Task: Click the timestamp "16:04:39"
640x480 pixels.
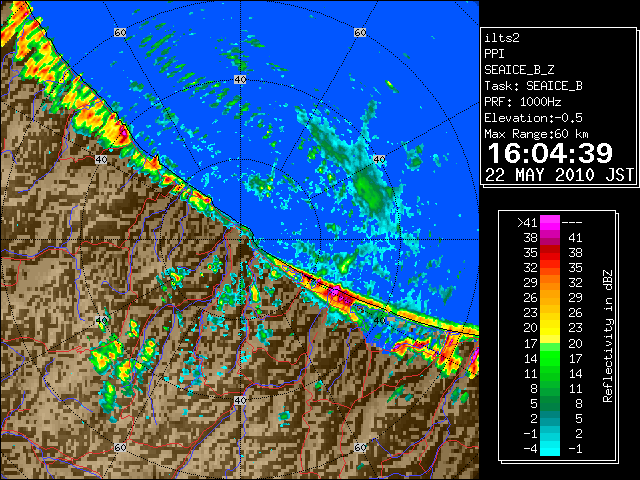Action: pos(550,153)
